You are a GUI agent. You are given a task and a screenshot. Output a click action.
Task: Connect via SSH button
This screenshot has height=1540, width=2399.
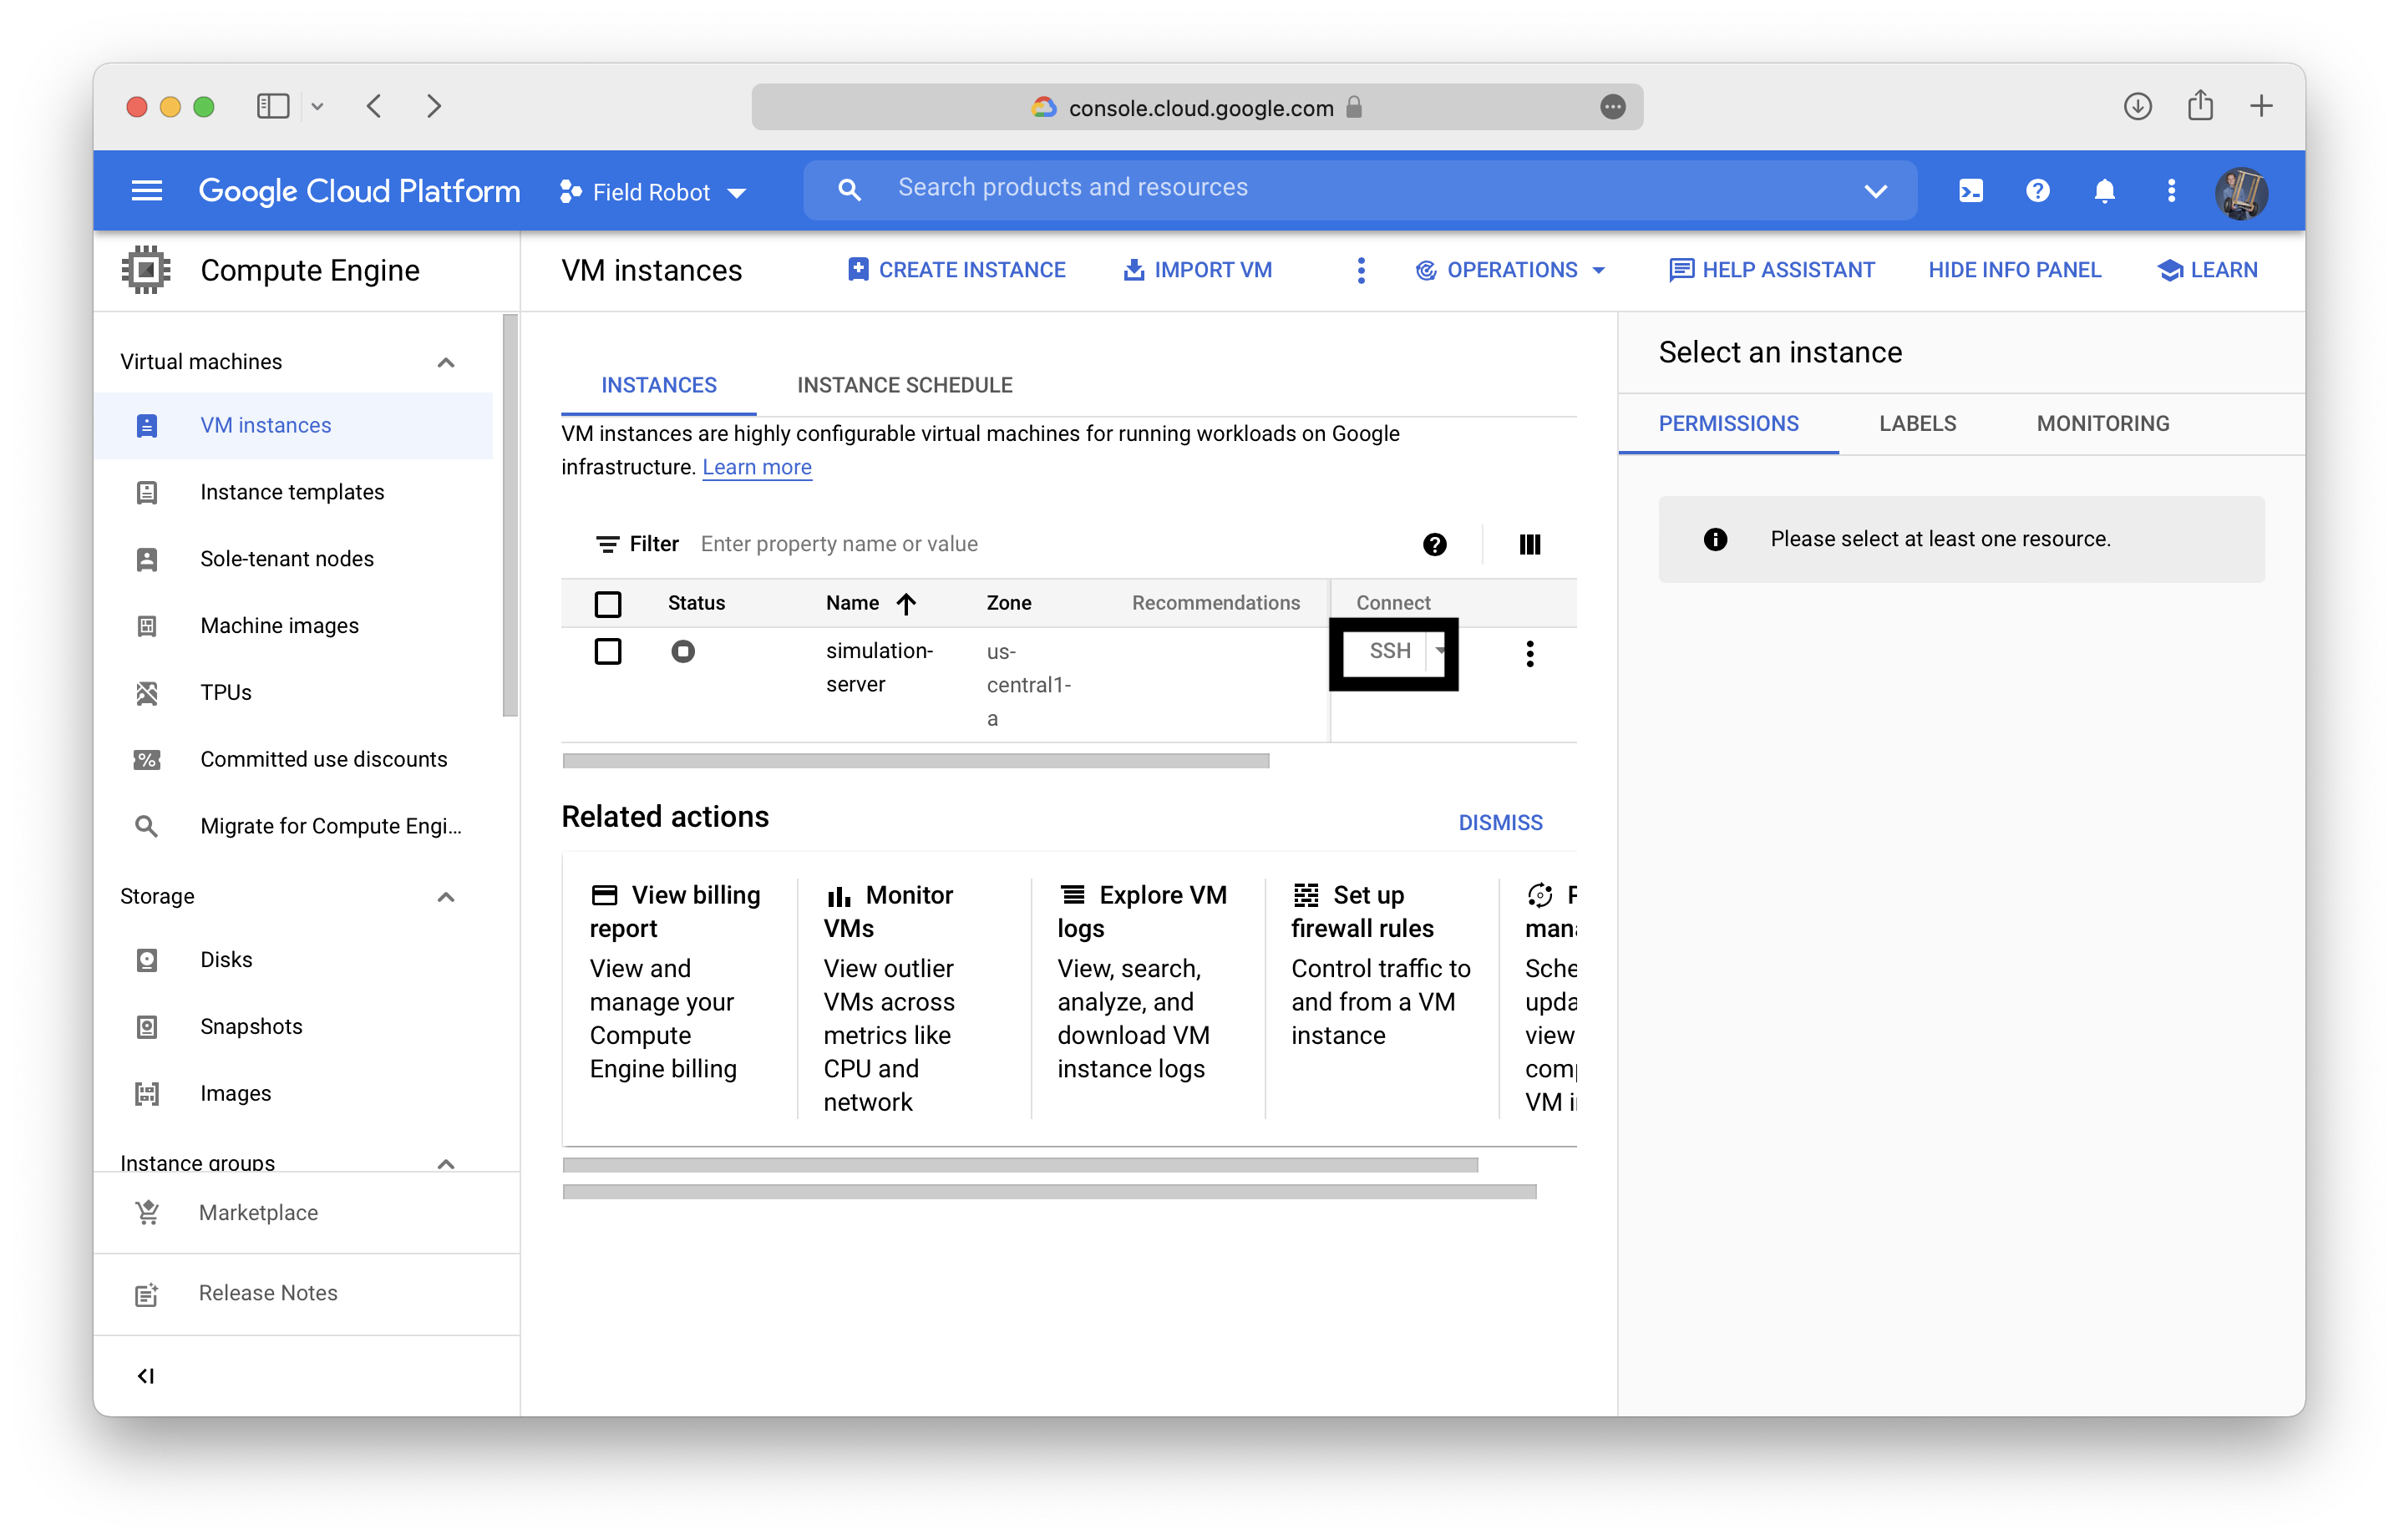[1389, 651]
